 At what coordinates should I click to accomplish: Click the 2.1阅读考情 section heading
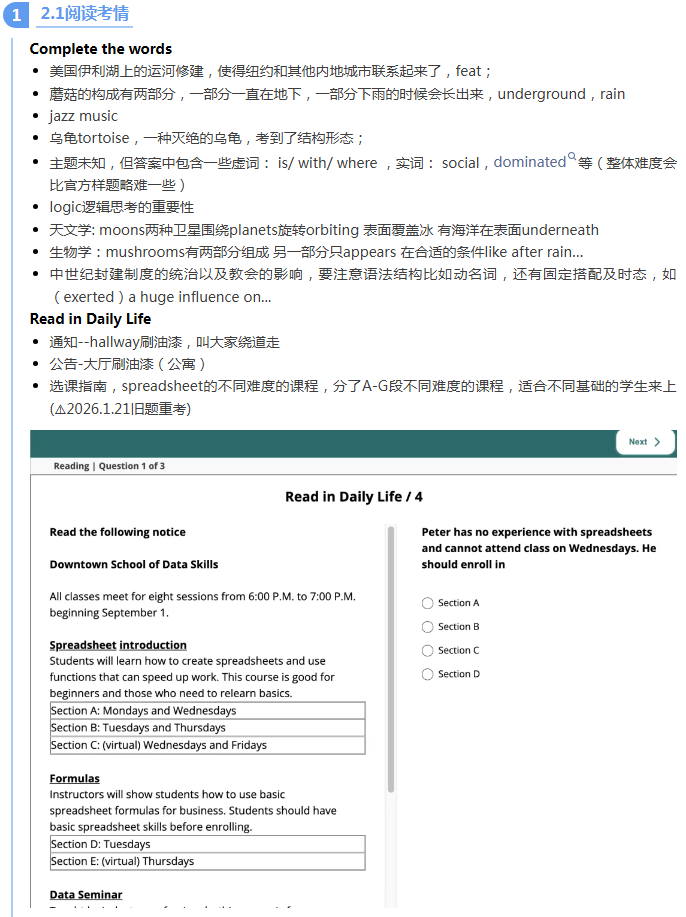85,14
